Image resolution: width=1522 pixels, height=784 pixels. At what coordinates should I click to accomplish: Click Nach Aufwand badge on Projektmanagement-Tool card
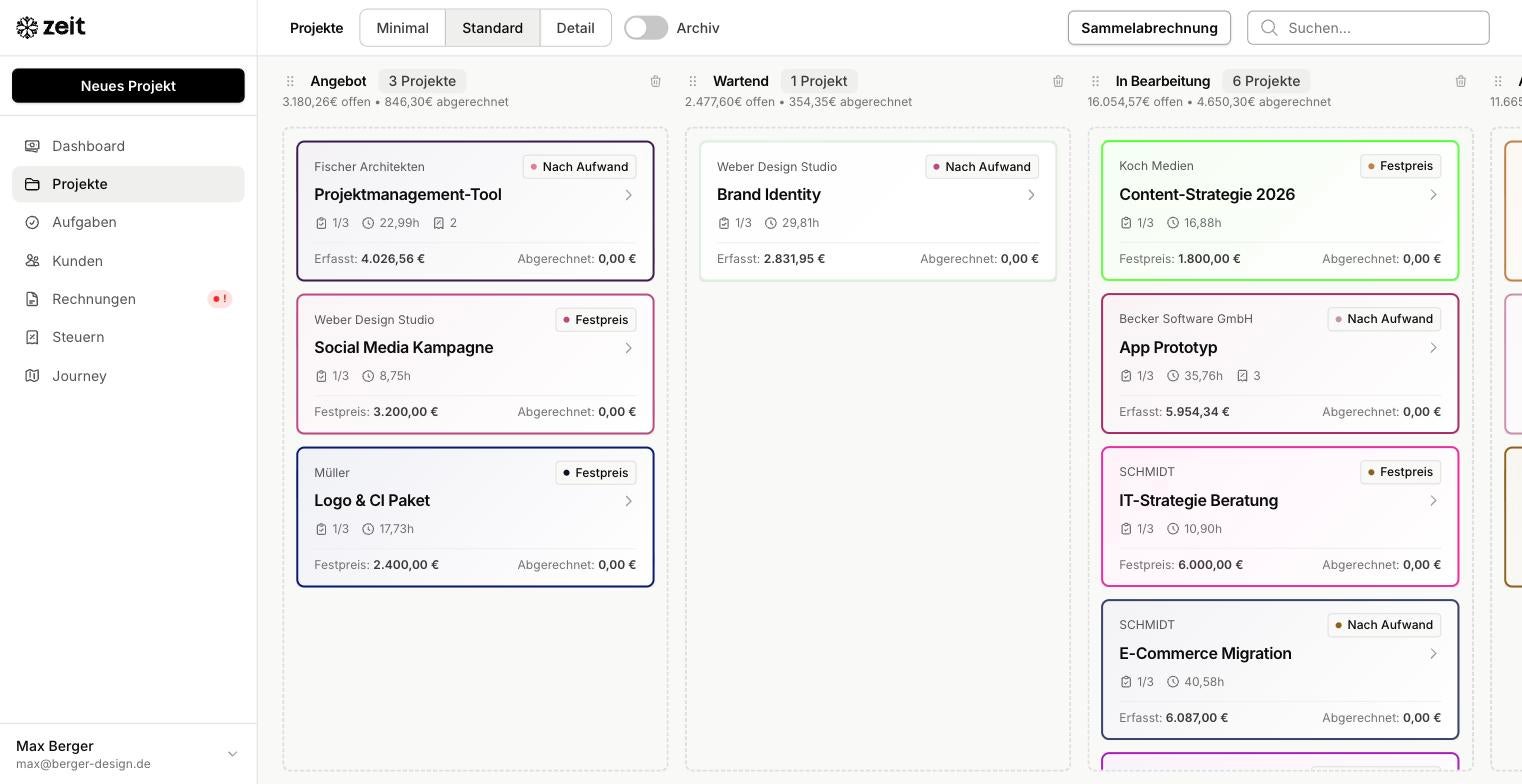click(x=580, y=167)
